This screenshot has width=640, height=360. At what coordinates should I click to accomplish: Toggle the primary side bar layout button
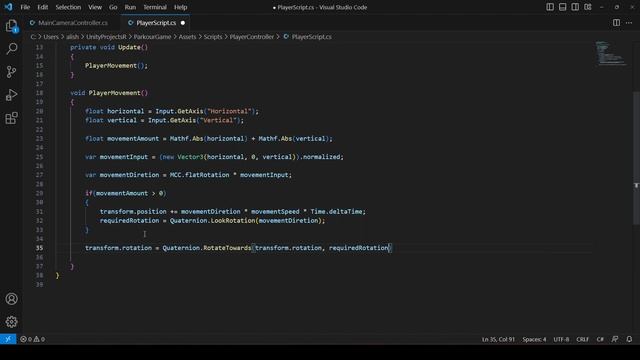tap(550, 7)
